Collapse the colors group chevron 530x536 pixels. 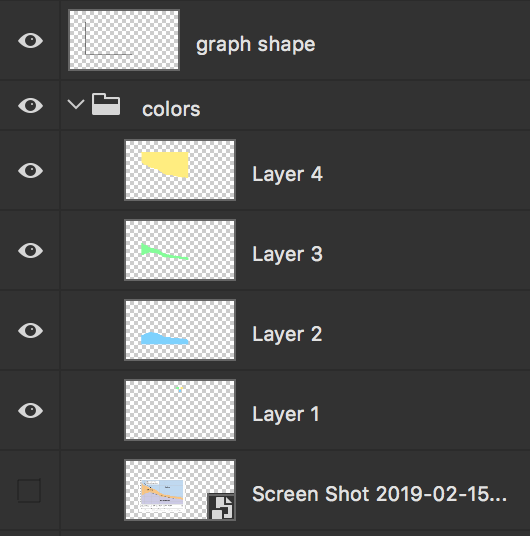(x=76, y=104)
